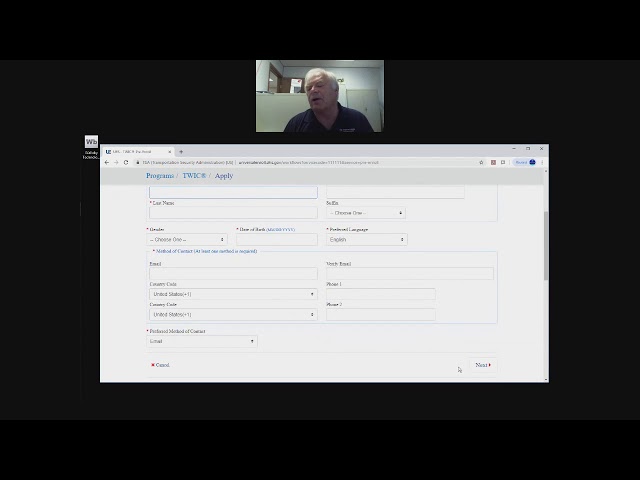Maximize the Chrome window
This screenshot has height=480, width=640.
[528, 149]
